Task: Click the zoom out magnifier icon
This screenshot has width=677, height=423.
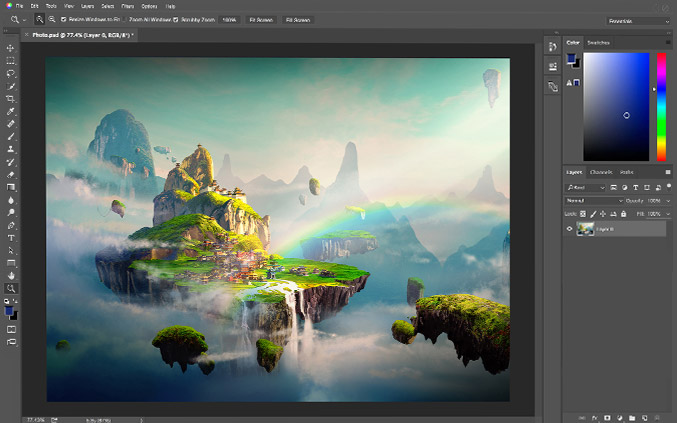Action: coord(51,19)
